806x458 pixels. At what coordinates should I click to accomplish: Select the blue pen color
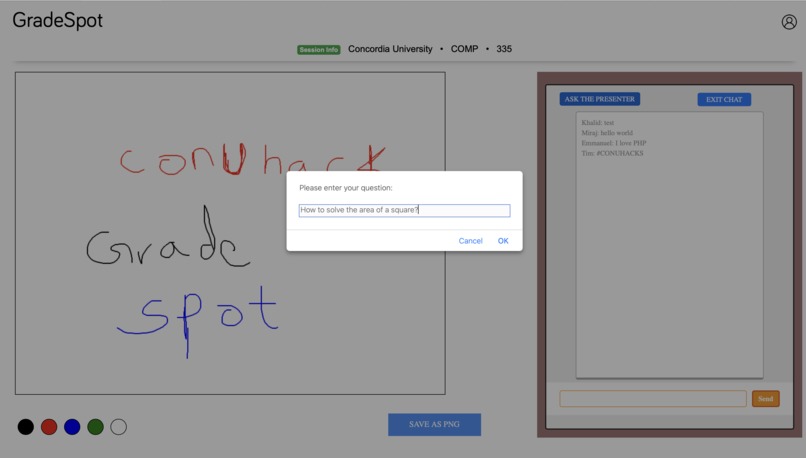pyautogui.click(x=72, y=427)
